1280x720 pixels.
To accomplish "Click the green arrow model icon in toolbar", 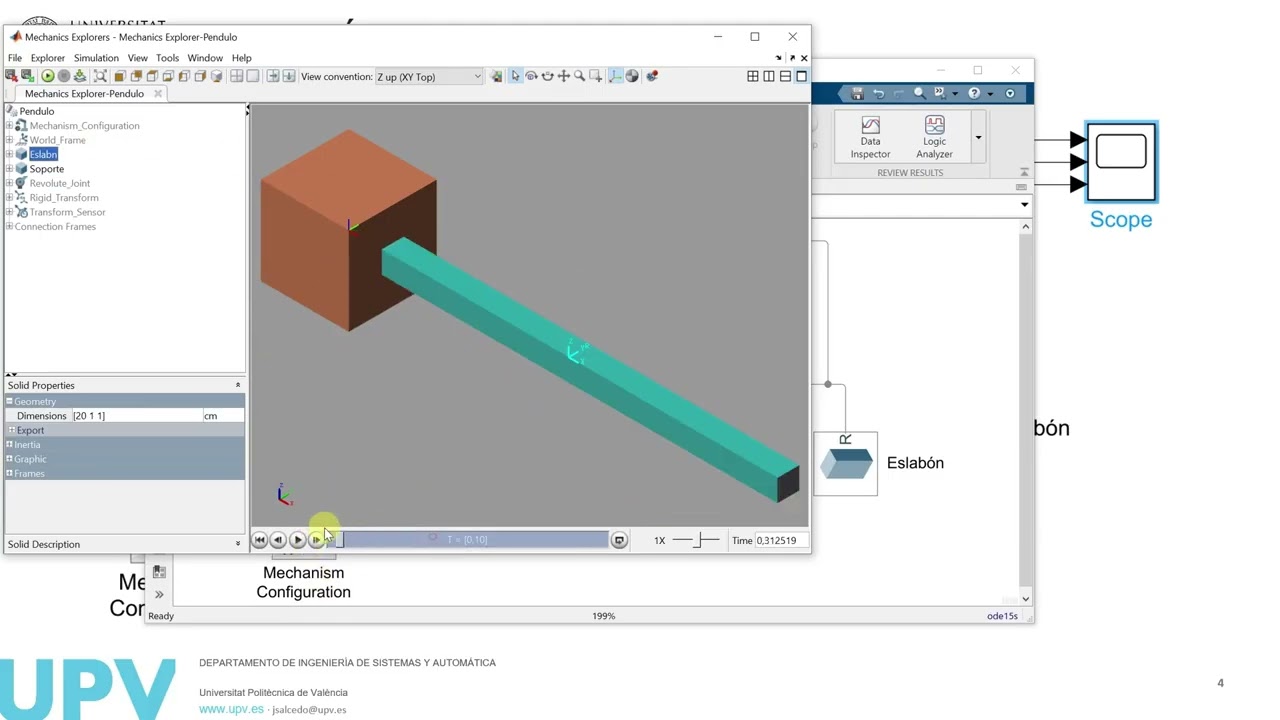I will (x=28, y=76).
